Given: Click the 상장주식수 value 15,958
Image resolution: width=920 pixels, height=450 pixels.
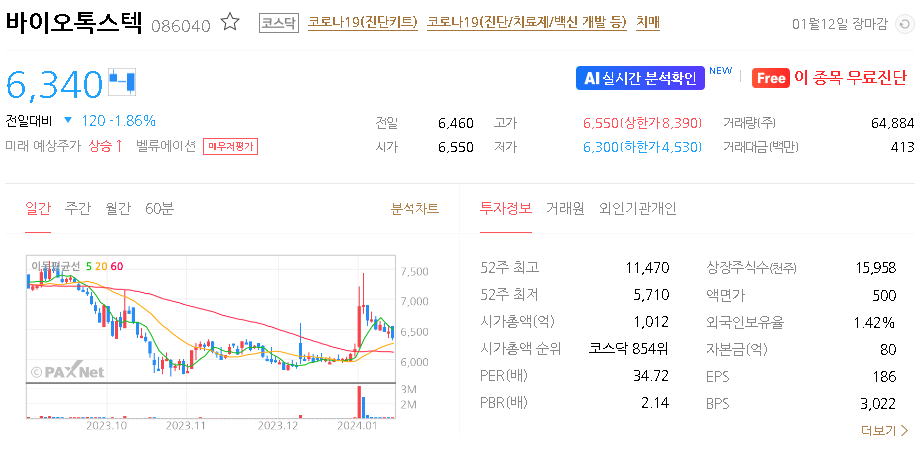Looking at the screenshot, I should click(x=876, y=268).
